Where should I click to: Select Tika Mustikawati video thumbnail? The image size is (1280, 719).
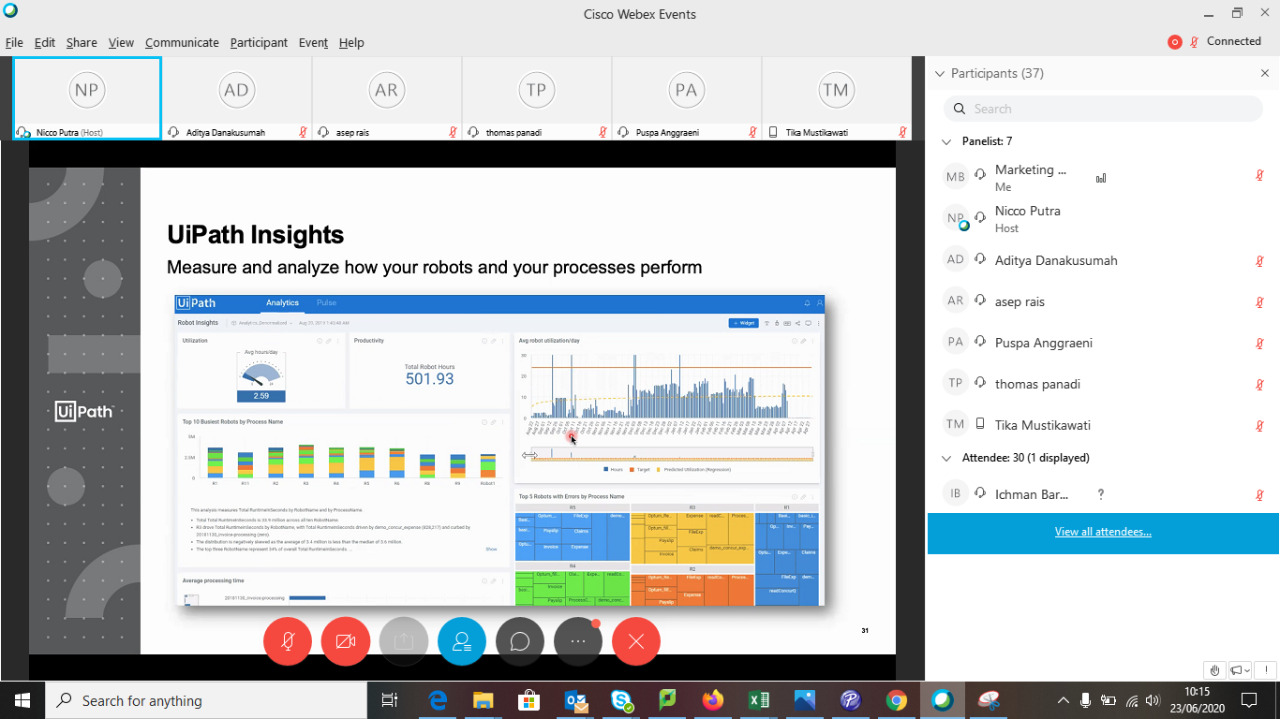point(836,98)
